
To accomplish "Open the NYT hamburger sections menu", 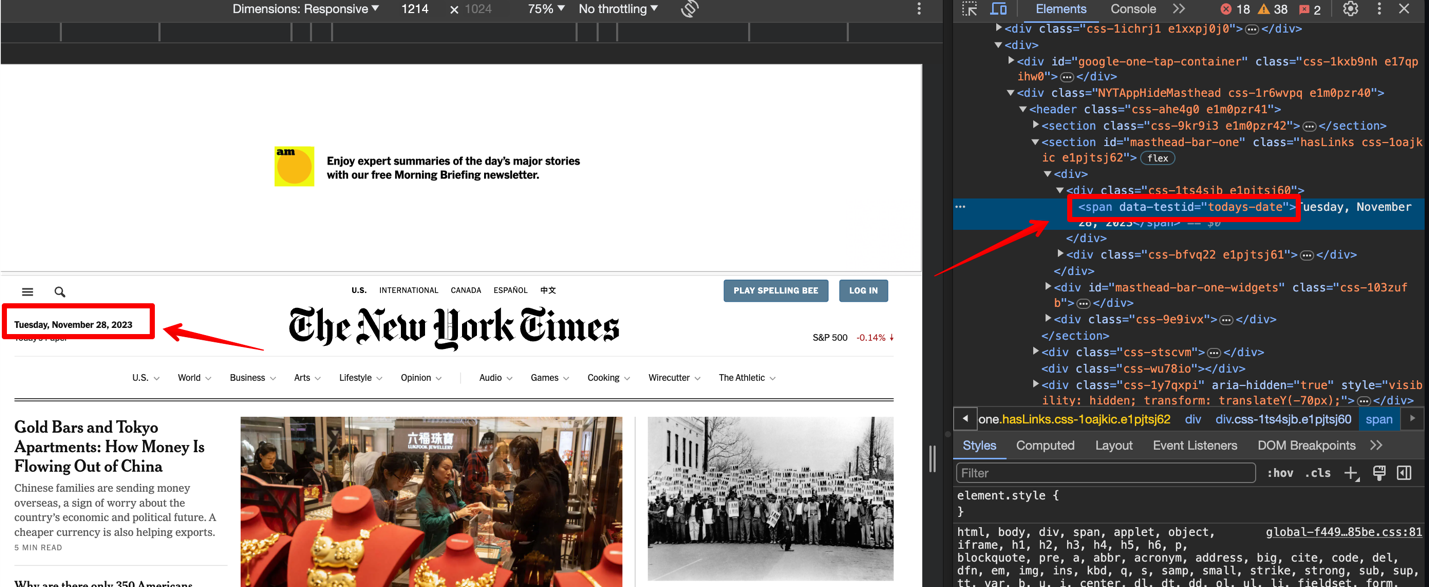I will coord(27,292).
